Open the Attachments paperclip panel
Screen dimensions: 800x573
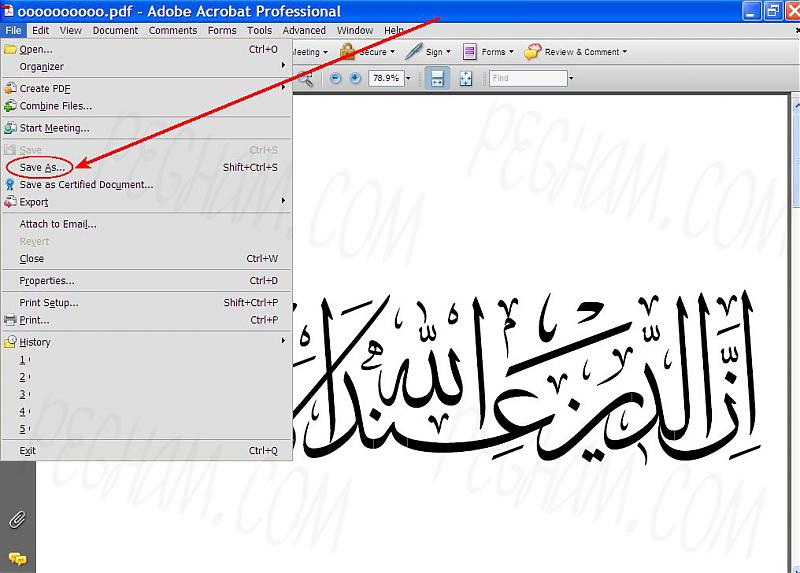pos(17,520)
